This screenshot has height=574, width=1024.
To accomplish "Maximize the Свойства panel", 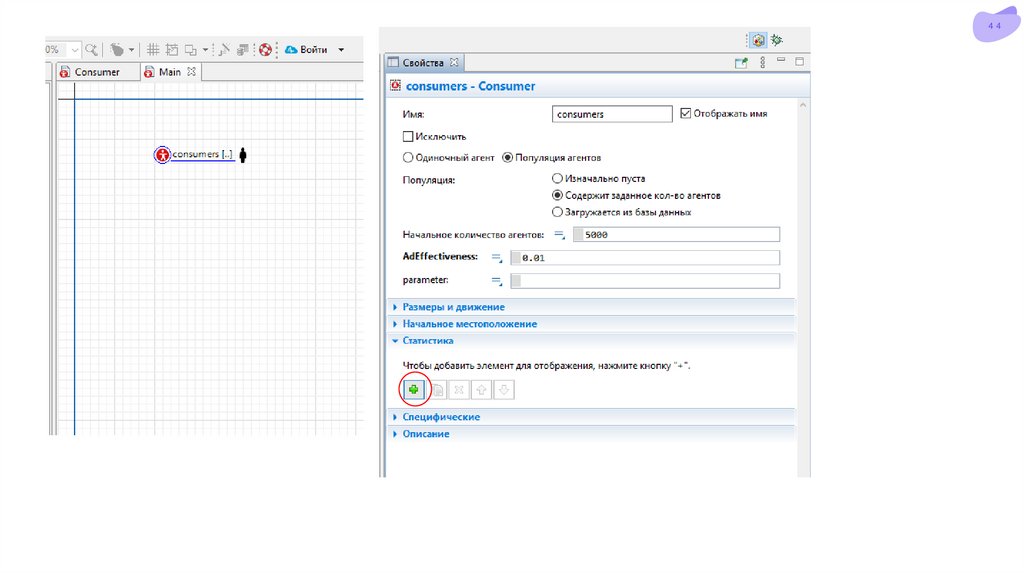I will [x=799, y=61].
